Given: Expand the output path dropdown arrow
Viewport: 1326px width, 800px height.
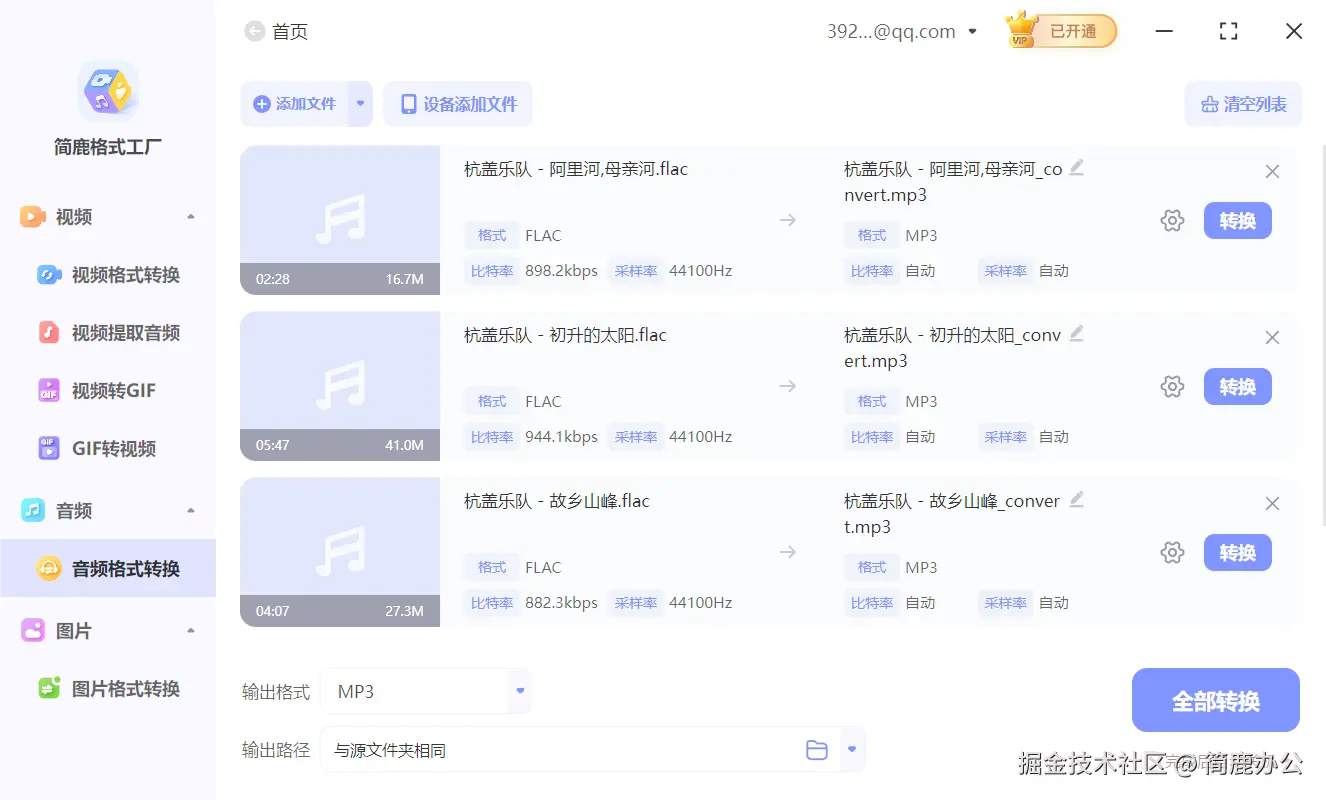Looking at the screenshot, I should pyautogui.click(x=852, y=749).
